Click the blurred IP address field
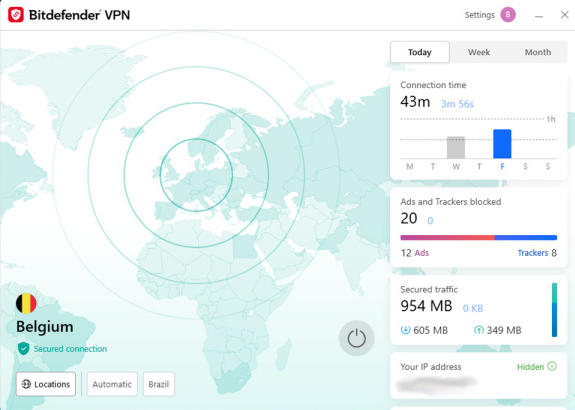 [x=436, y=383]
